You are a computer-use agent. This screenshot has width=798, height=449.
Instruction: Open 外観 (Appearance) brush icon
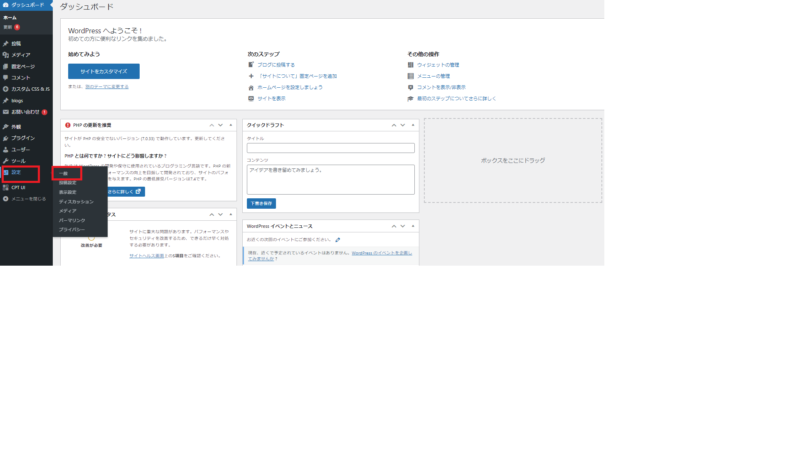click(x=6, y=127)
